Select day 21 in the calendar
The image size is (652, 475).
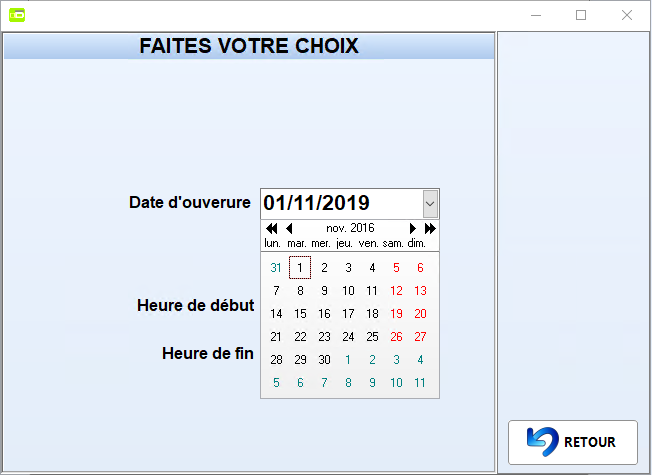276,336
